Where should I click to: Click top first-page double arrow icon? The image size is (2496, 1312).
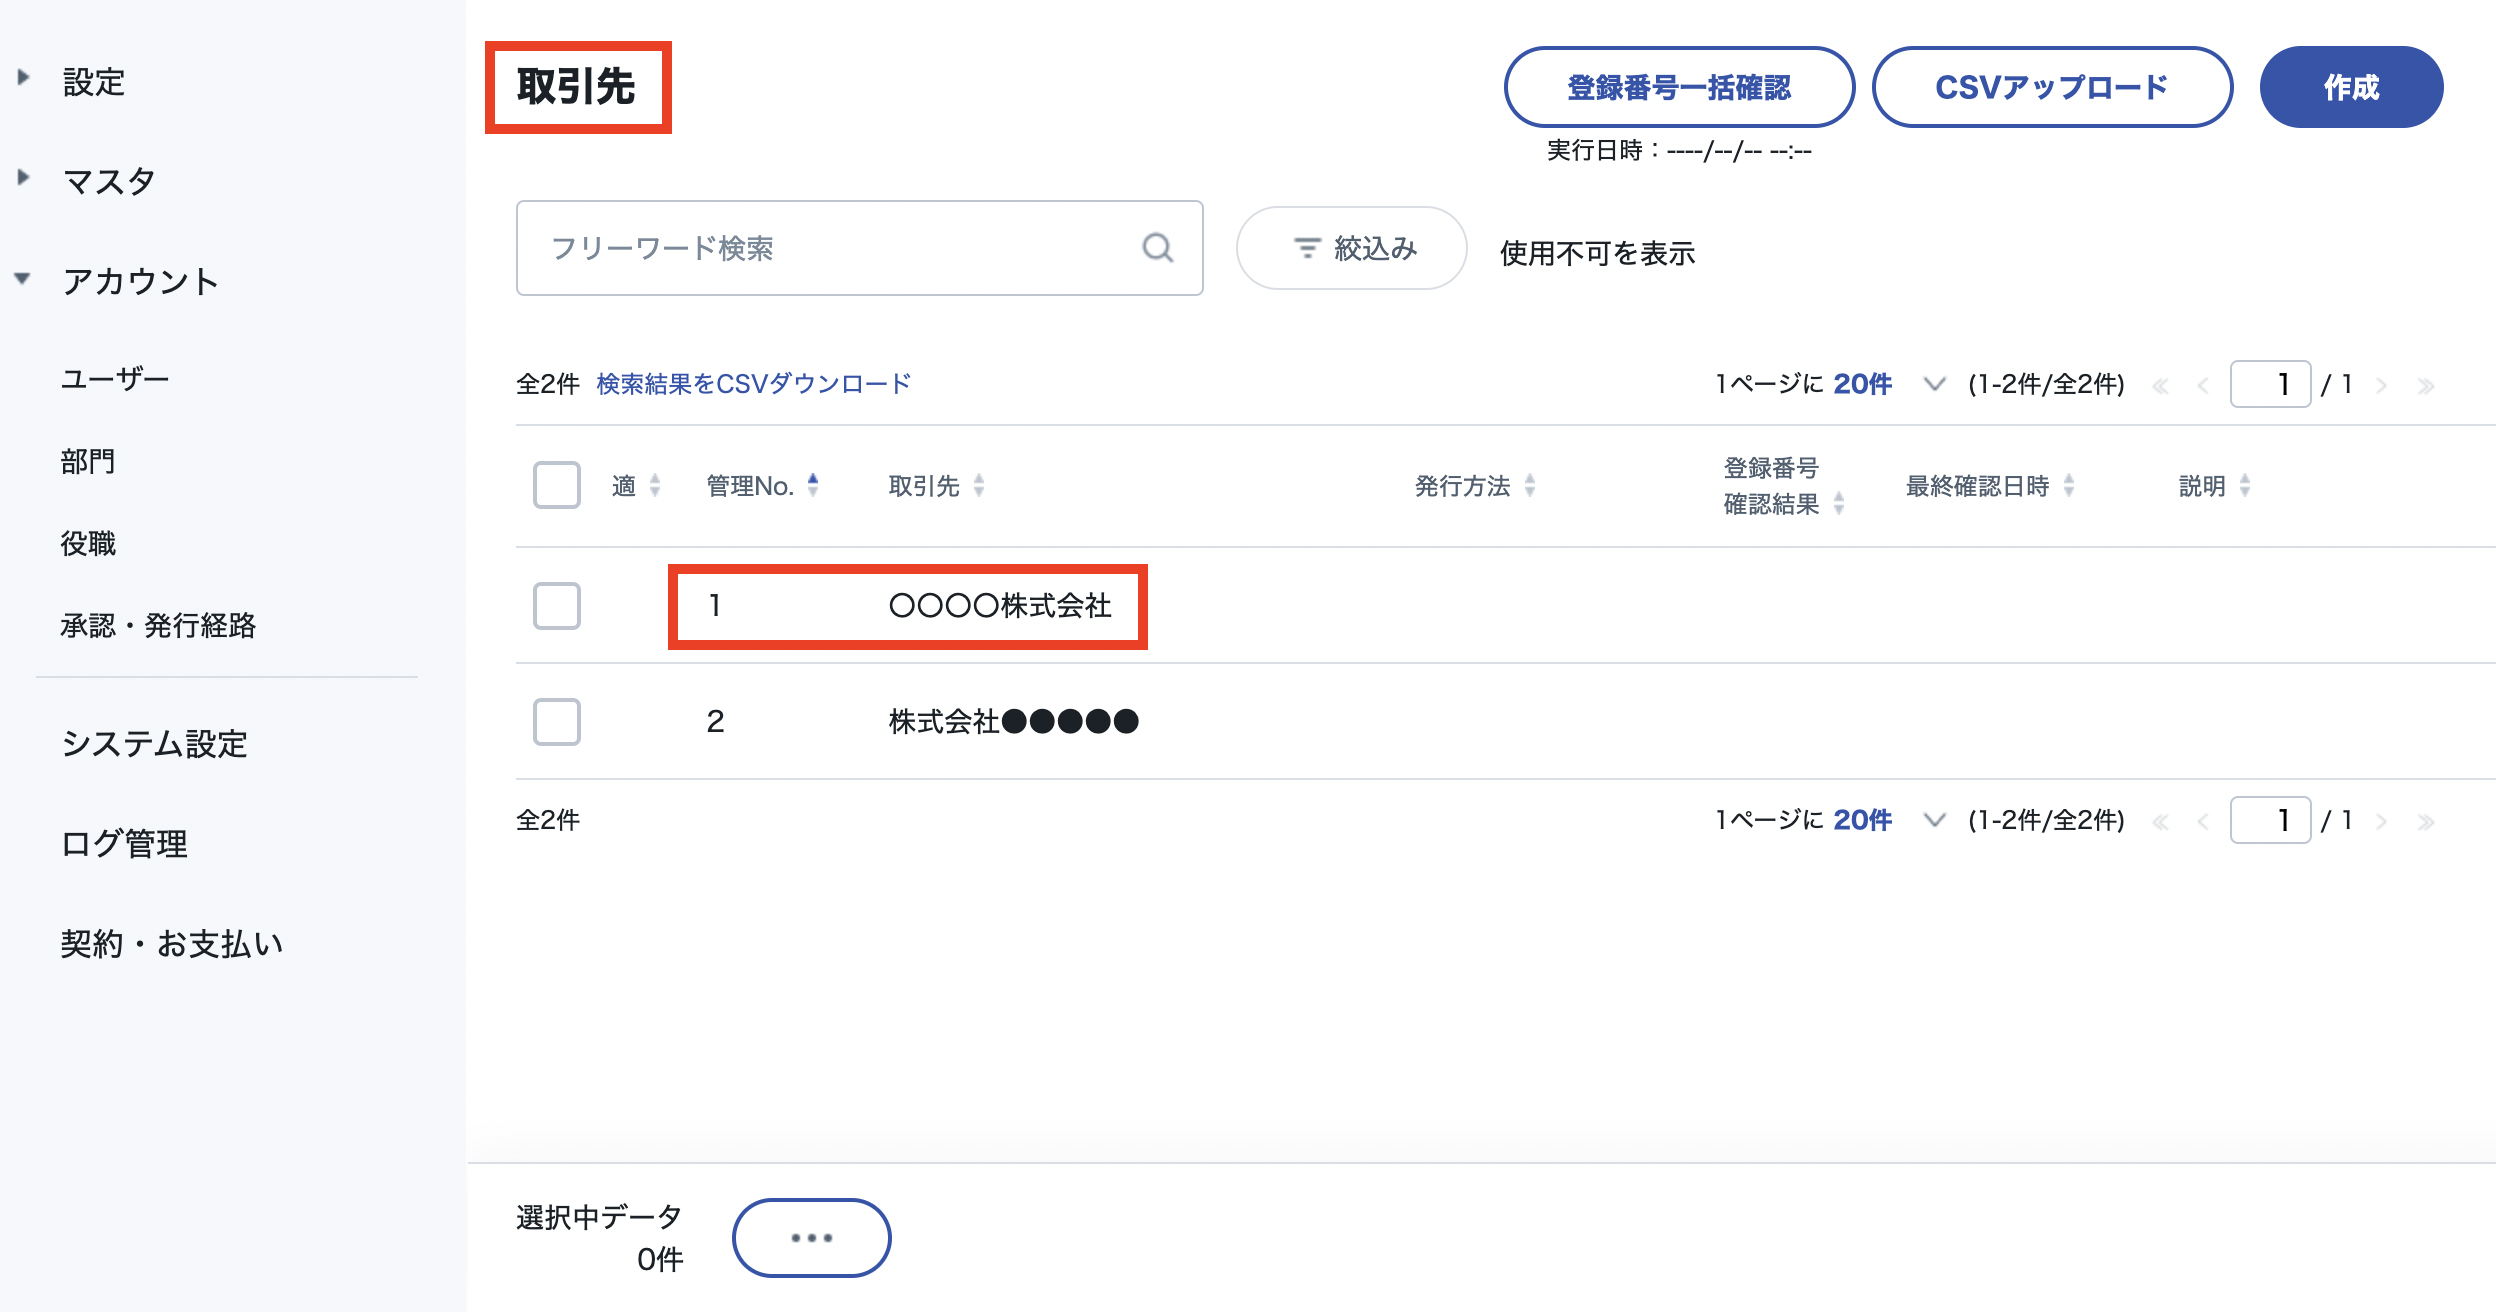pos(2160,386)
